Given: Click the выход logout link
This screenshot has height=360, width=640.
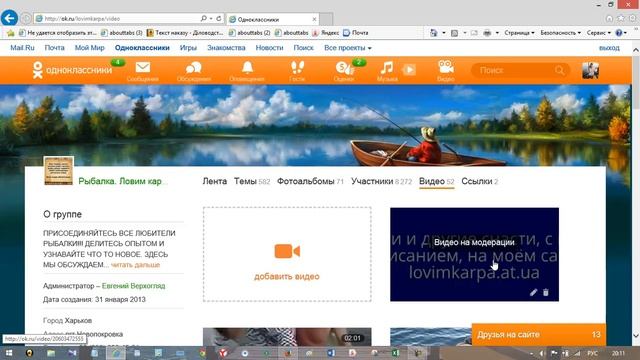Looking at the screenshot, I should tap(609, 48).
